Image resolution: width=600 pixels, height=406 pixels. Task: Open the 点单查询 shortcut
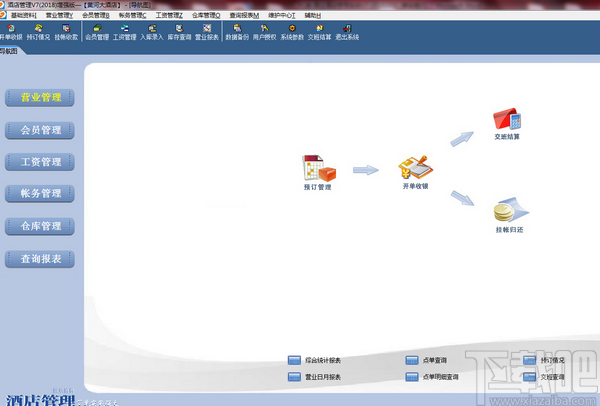point(426,360)
